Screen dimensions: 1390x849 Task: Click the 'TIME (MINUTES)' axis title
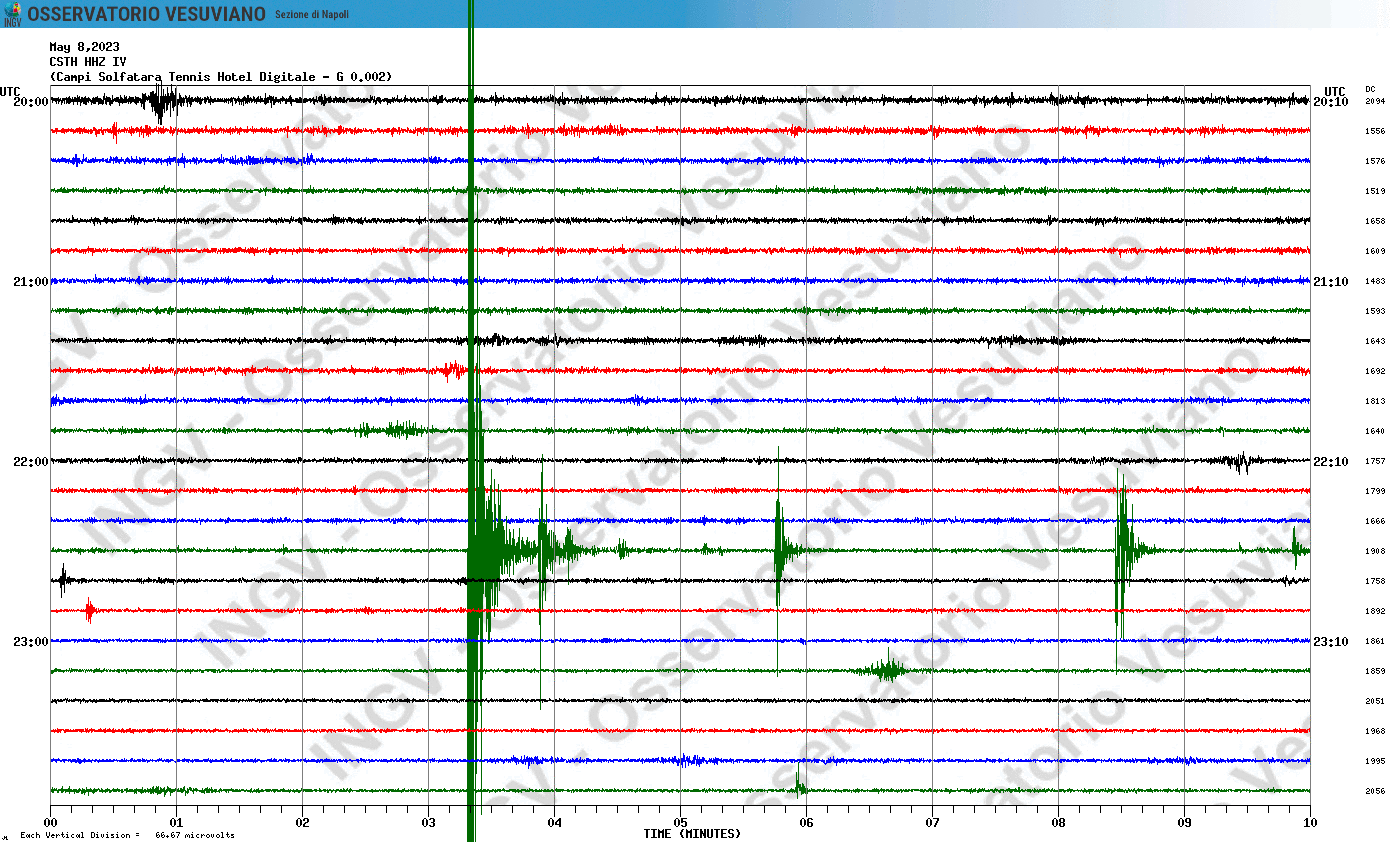click(692, 834)
